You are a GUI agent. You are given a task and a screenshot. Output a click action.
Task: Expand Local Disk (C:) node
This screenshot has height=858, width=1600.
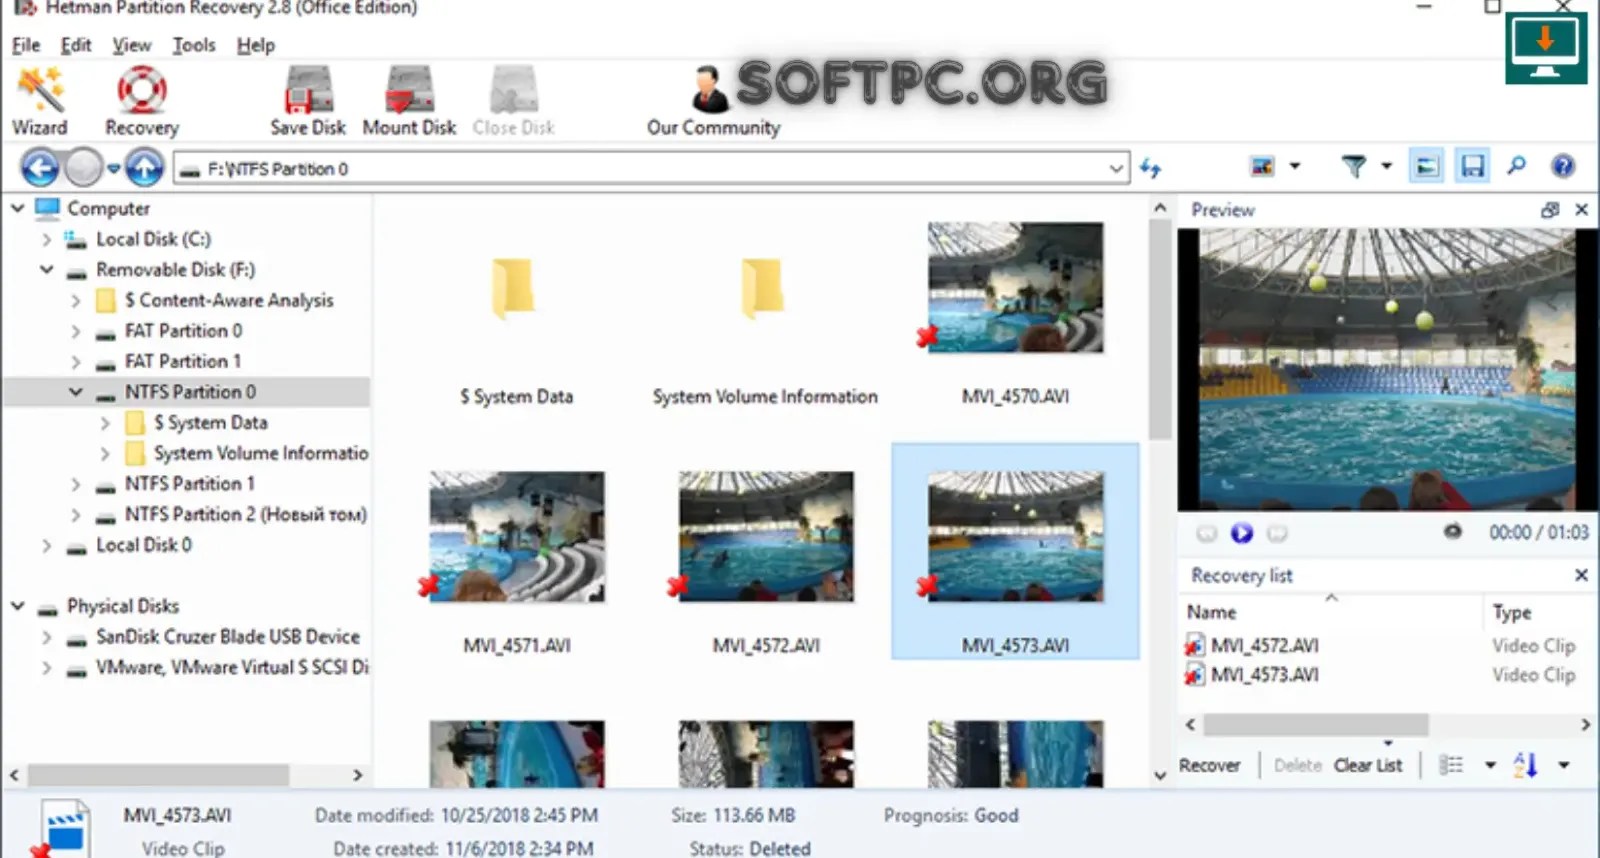pyautogui.click(x=46, y=239)
